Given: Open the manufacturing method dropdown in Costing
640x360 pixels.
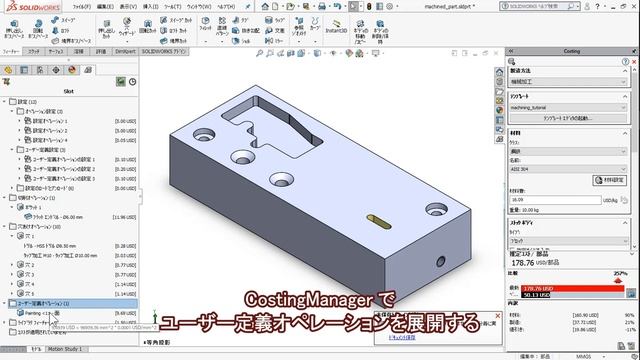Looking at the screenshot, I should pos(568,82).
